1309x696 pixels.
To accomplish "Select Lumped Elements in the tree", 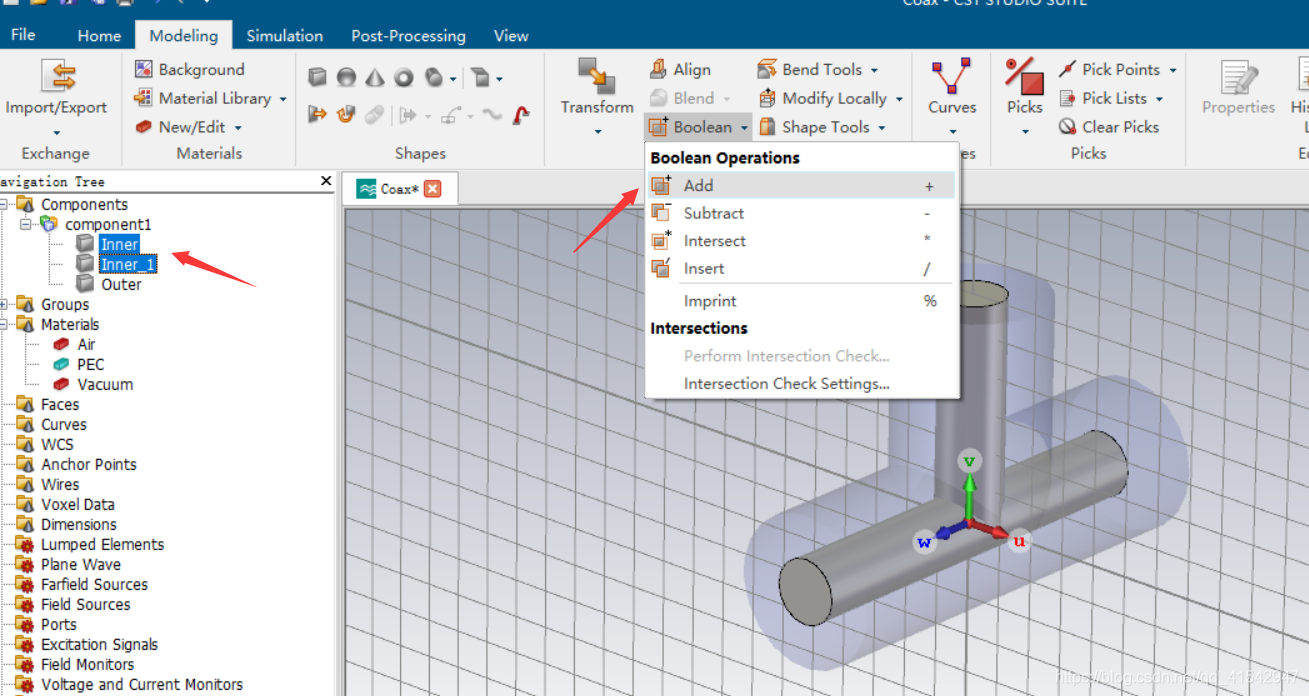I will [x=102, y=544].
